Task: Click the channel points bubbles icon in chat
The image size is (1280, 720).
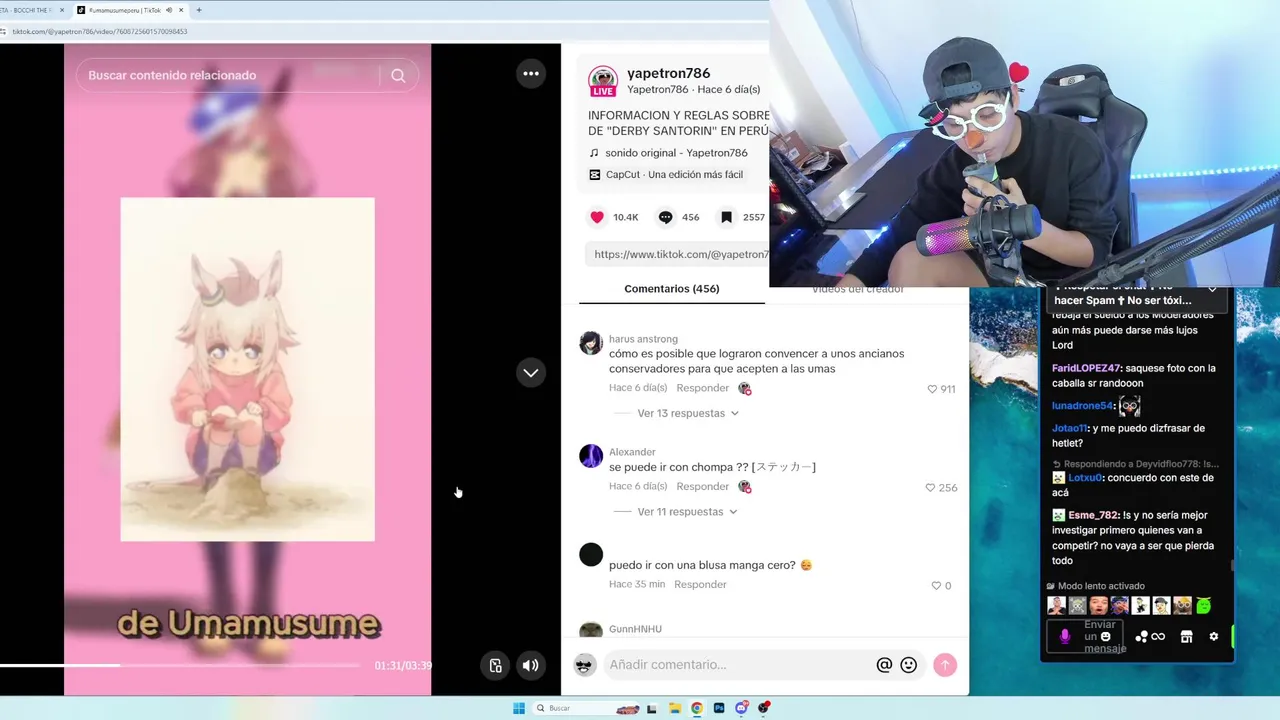Action: tap(1141, 637)
